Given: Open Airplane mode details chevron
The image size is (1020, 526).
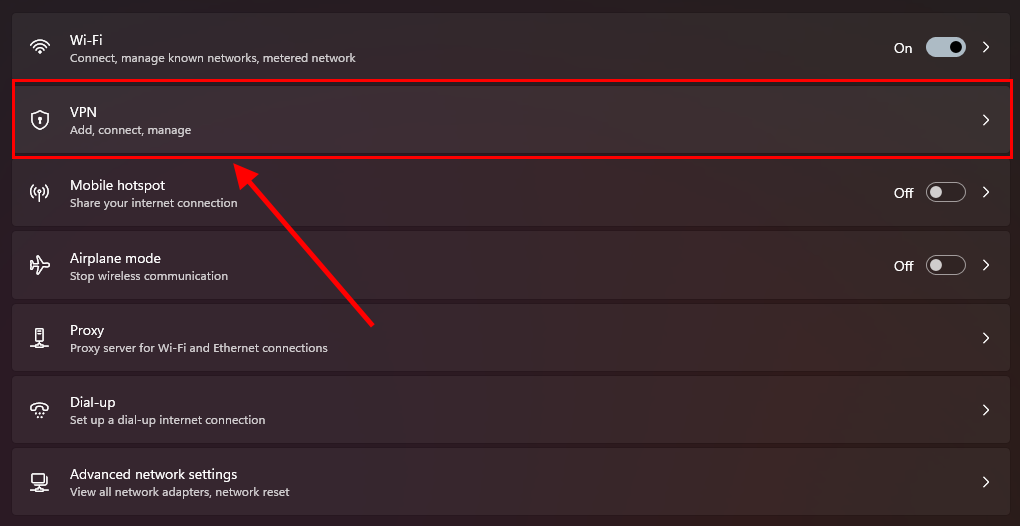Looking at the screenshot, I should [x=986, y=265].
